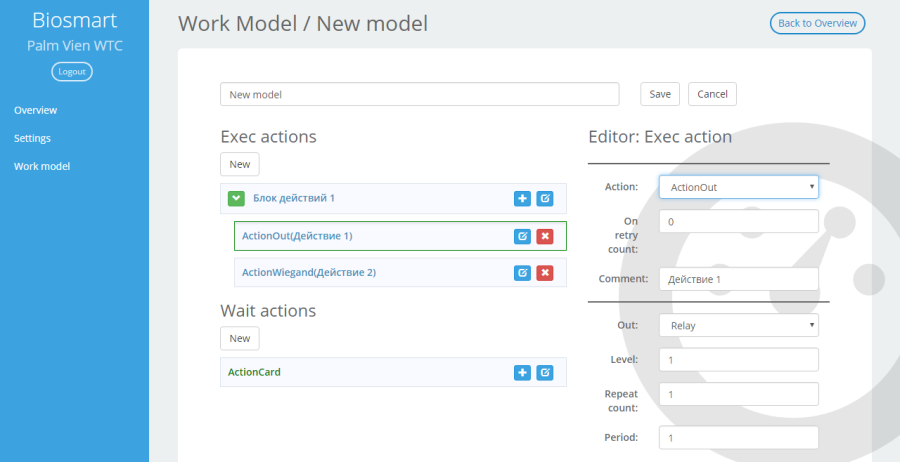900x462 pixels.
Task: Go to Overview in sidebar
Action: click(x=36, y=110)
